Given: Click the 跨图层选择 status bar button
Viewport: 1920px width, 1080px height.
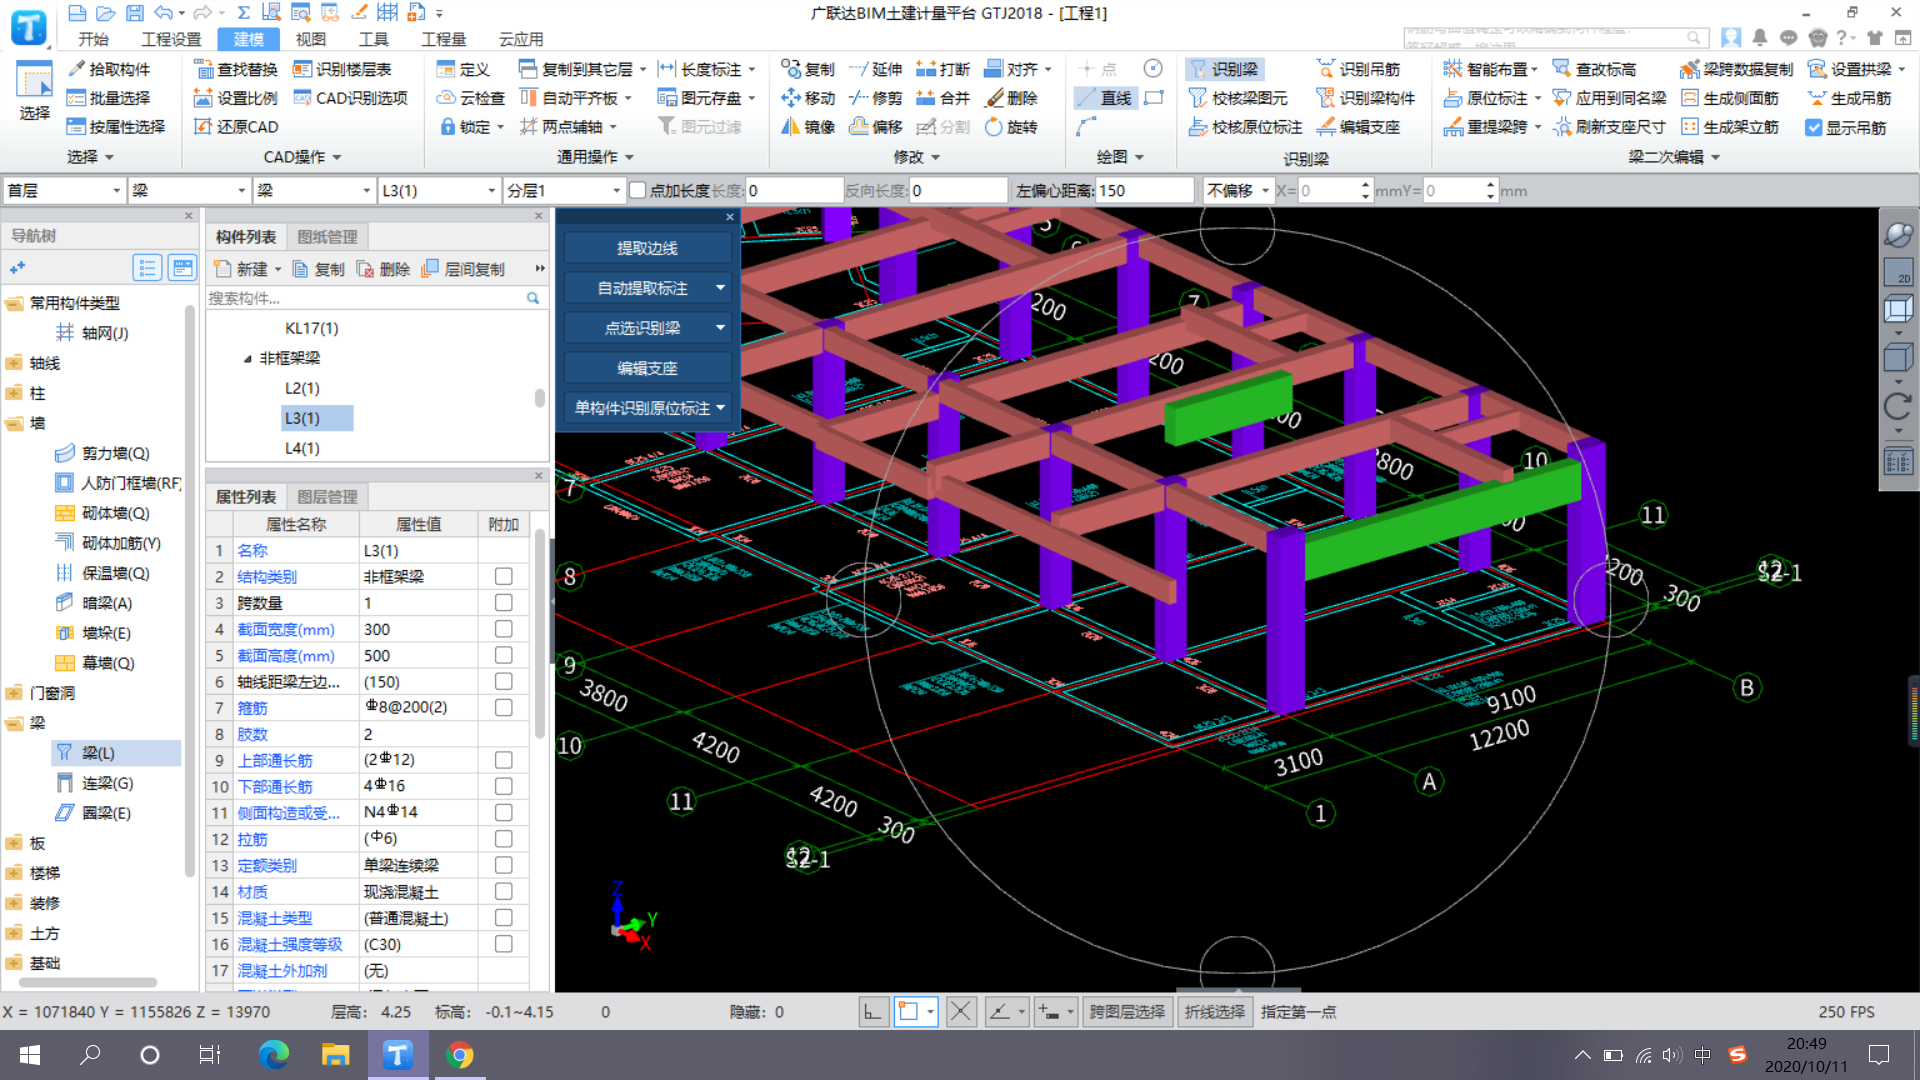Looking at the screenshot, I should click(x=1127, y=1012).
